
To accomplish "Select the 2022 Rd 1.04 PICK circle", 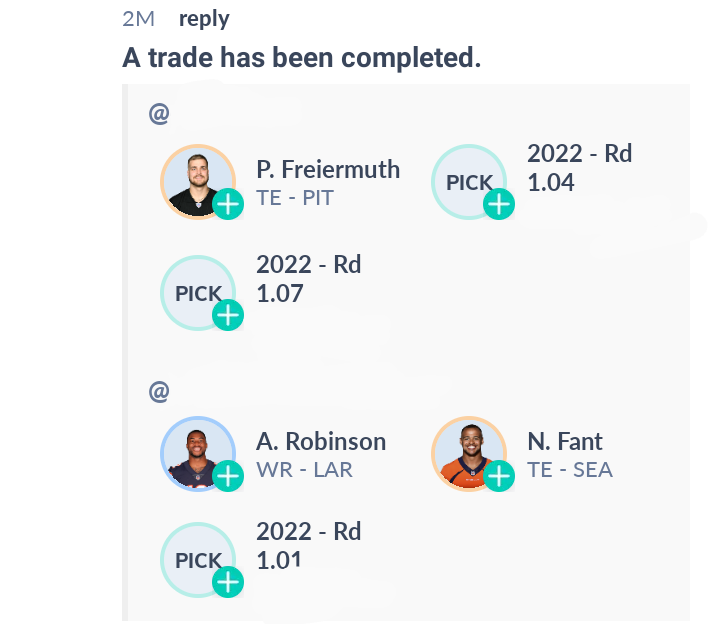I will coord(469,182).
